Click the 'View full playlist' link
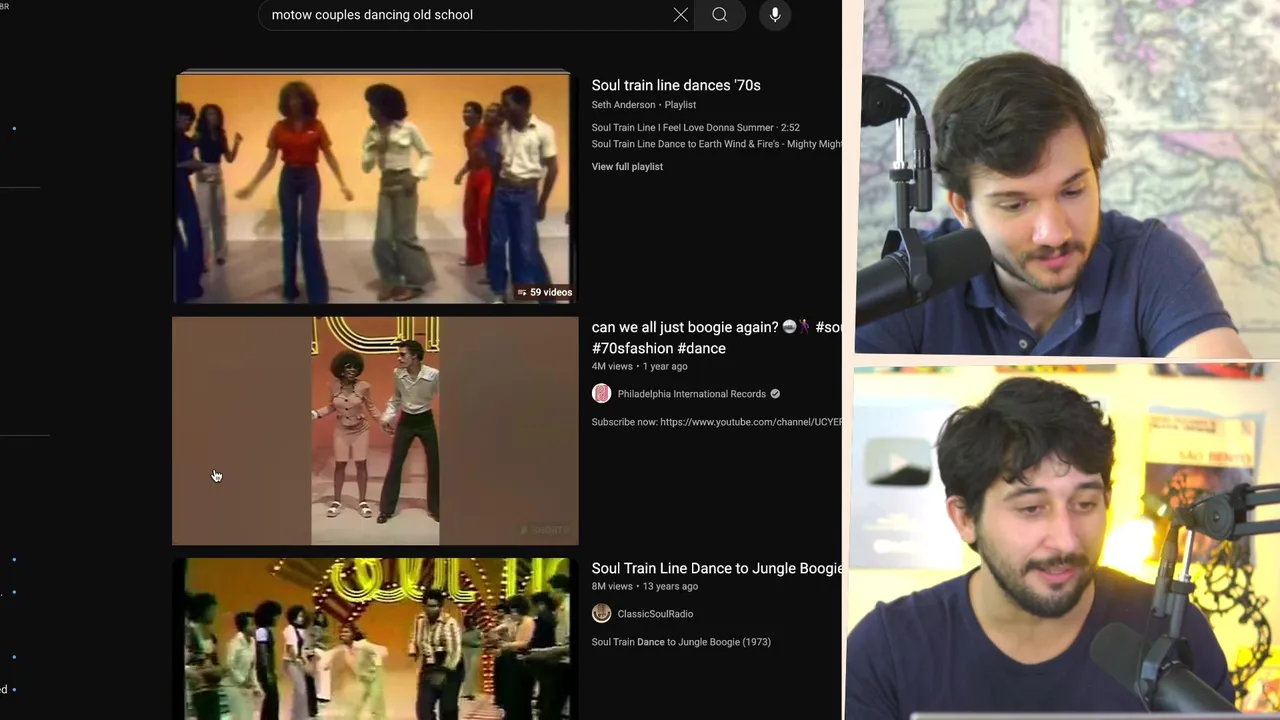The height and width of the screenshot is (720, 1280). (x=627, y=167)
